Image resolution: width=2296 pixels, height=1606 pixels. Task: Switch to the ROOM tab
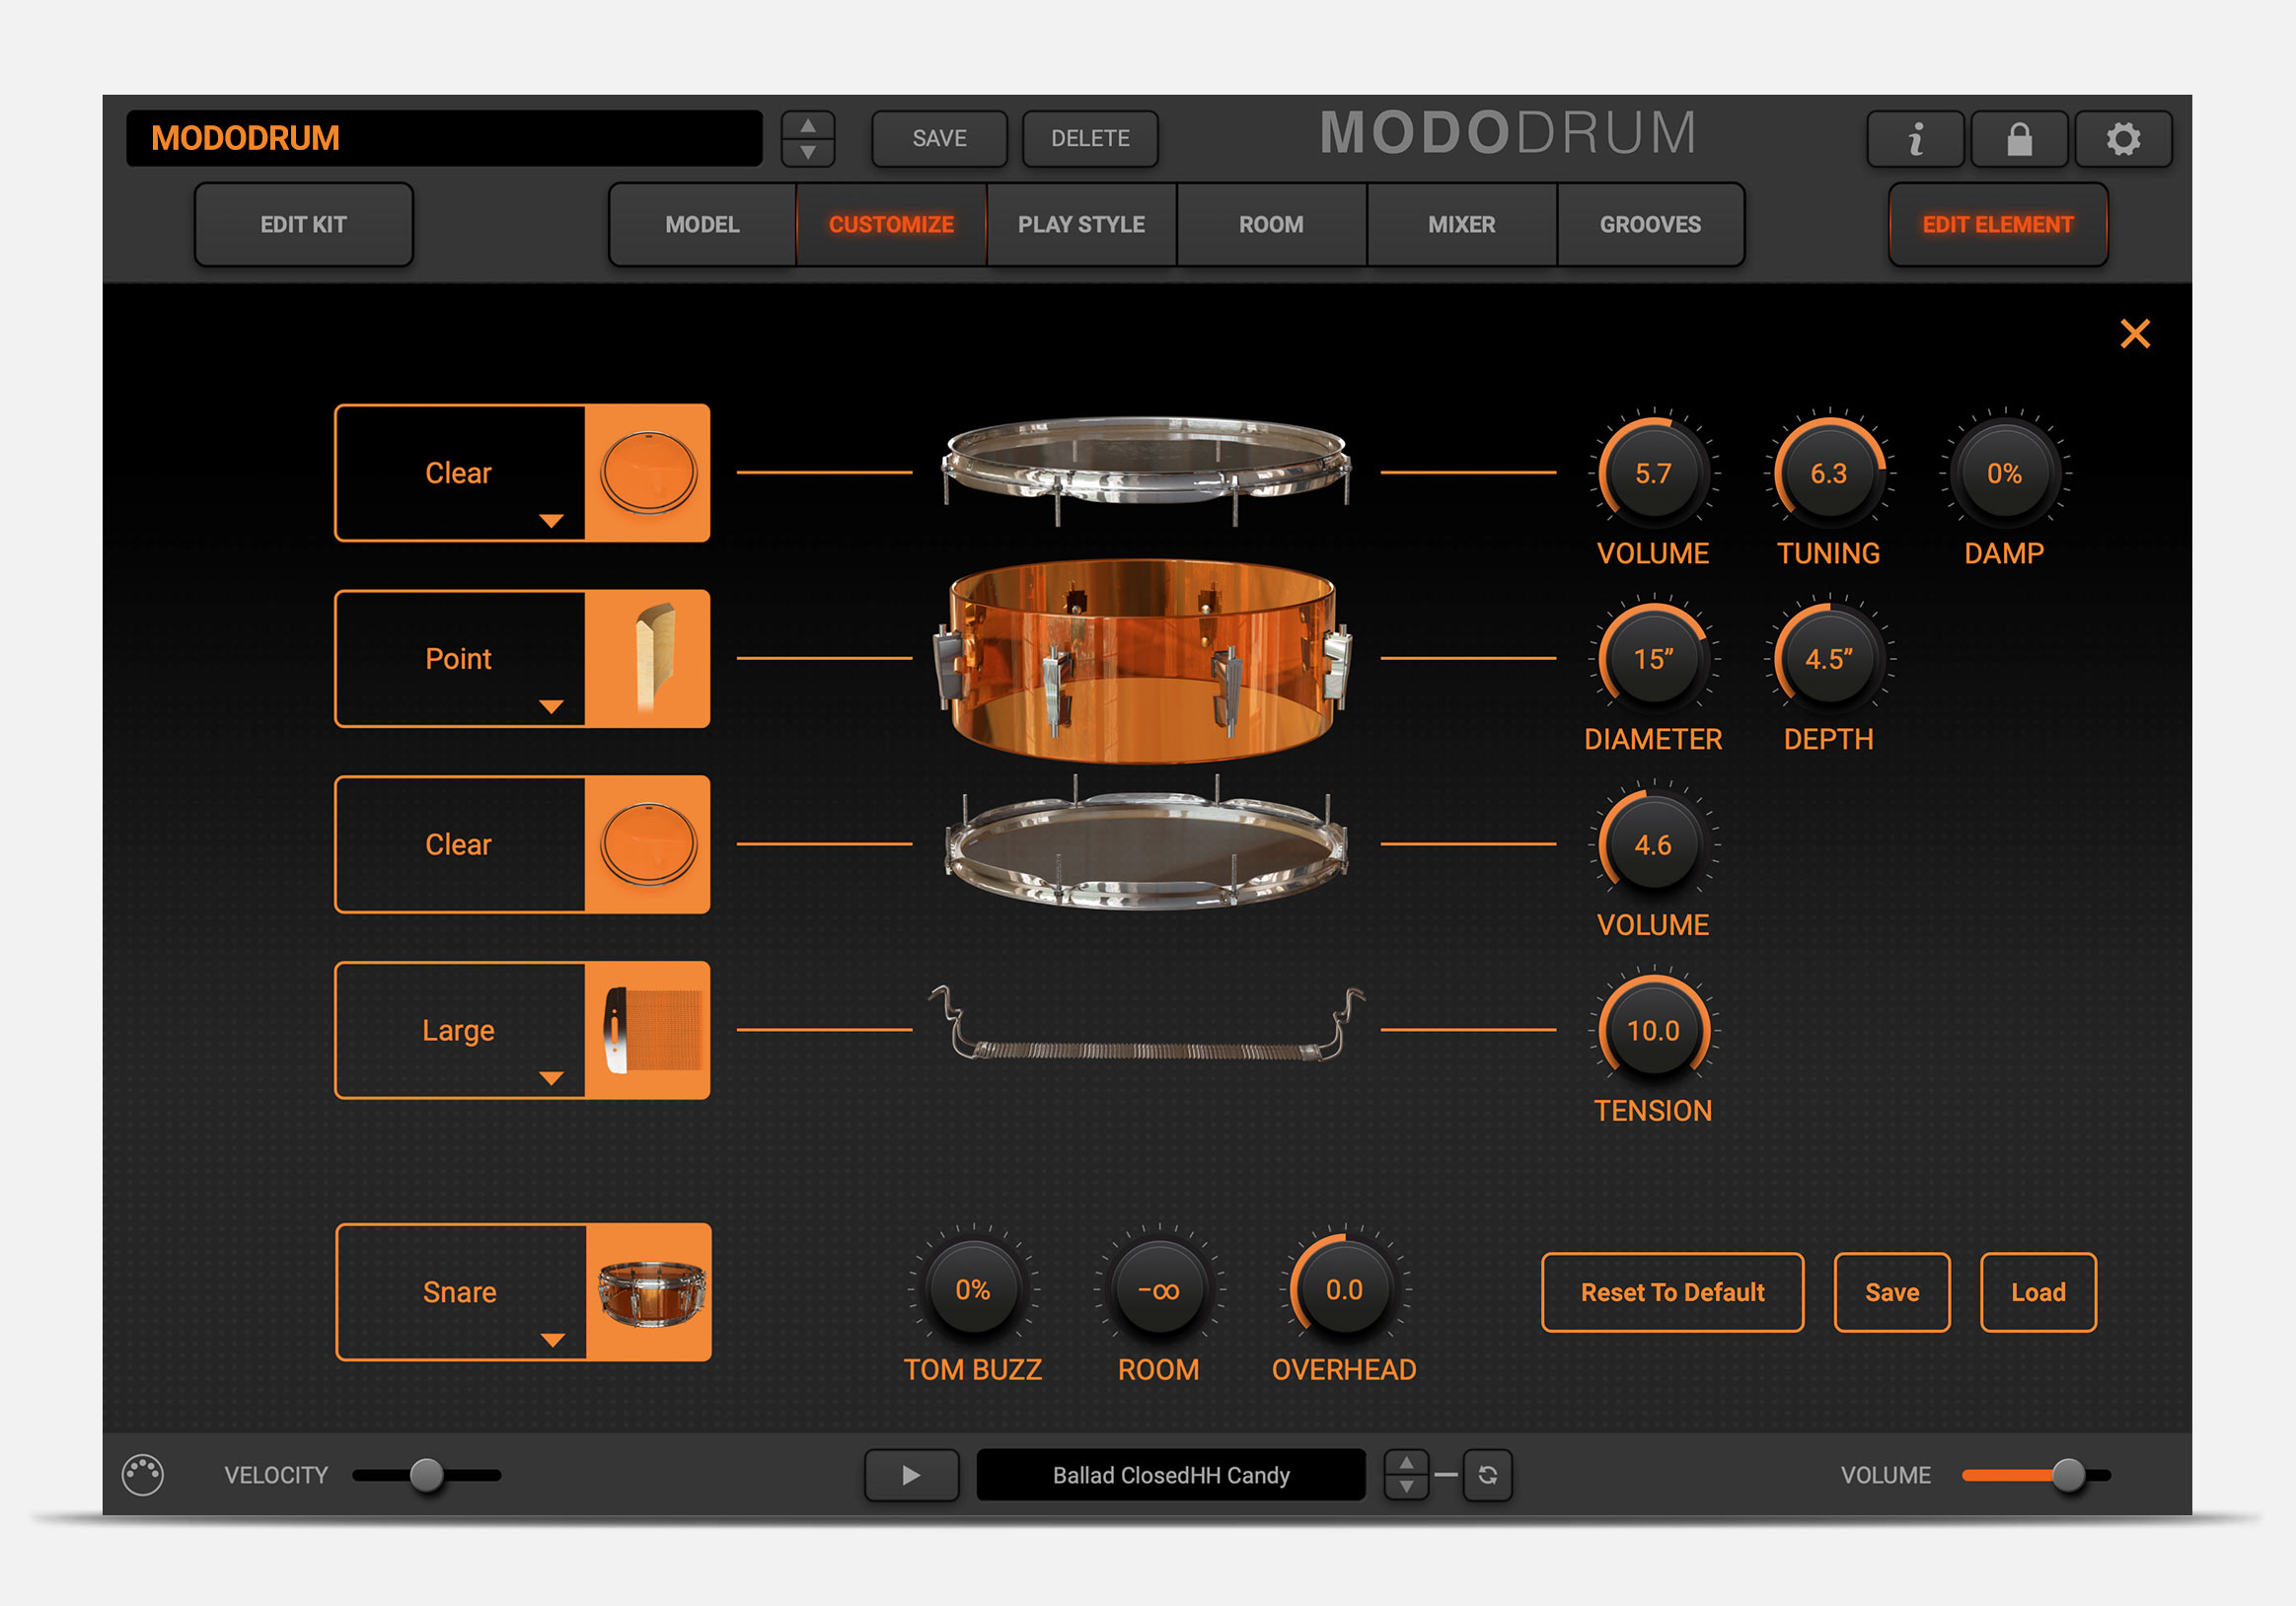[1270, 224]
